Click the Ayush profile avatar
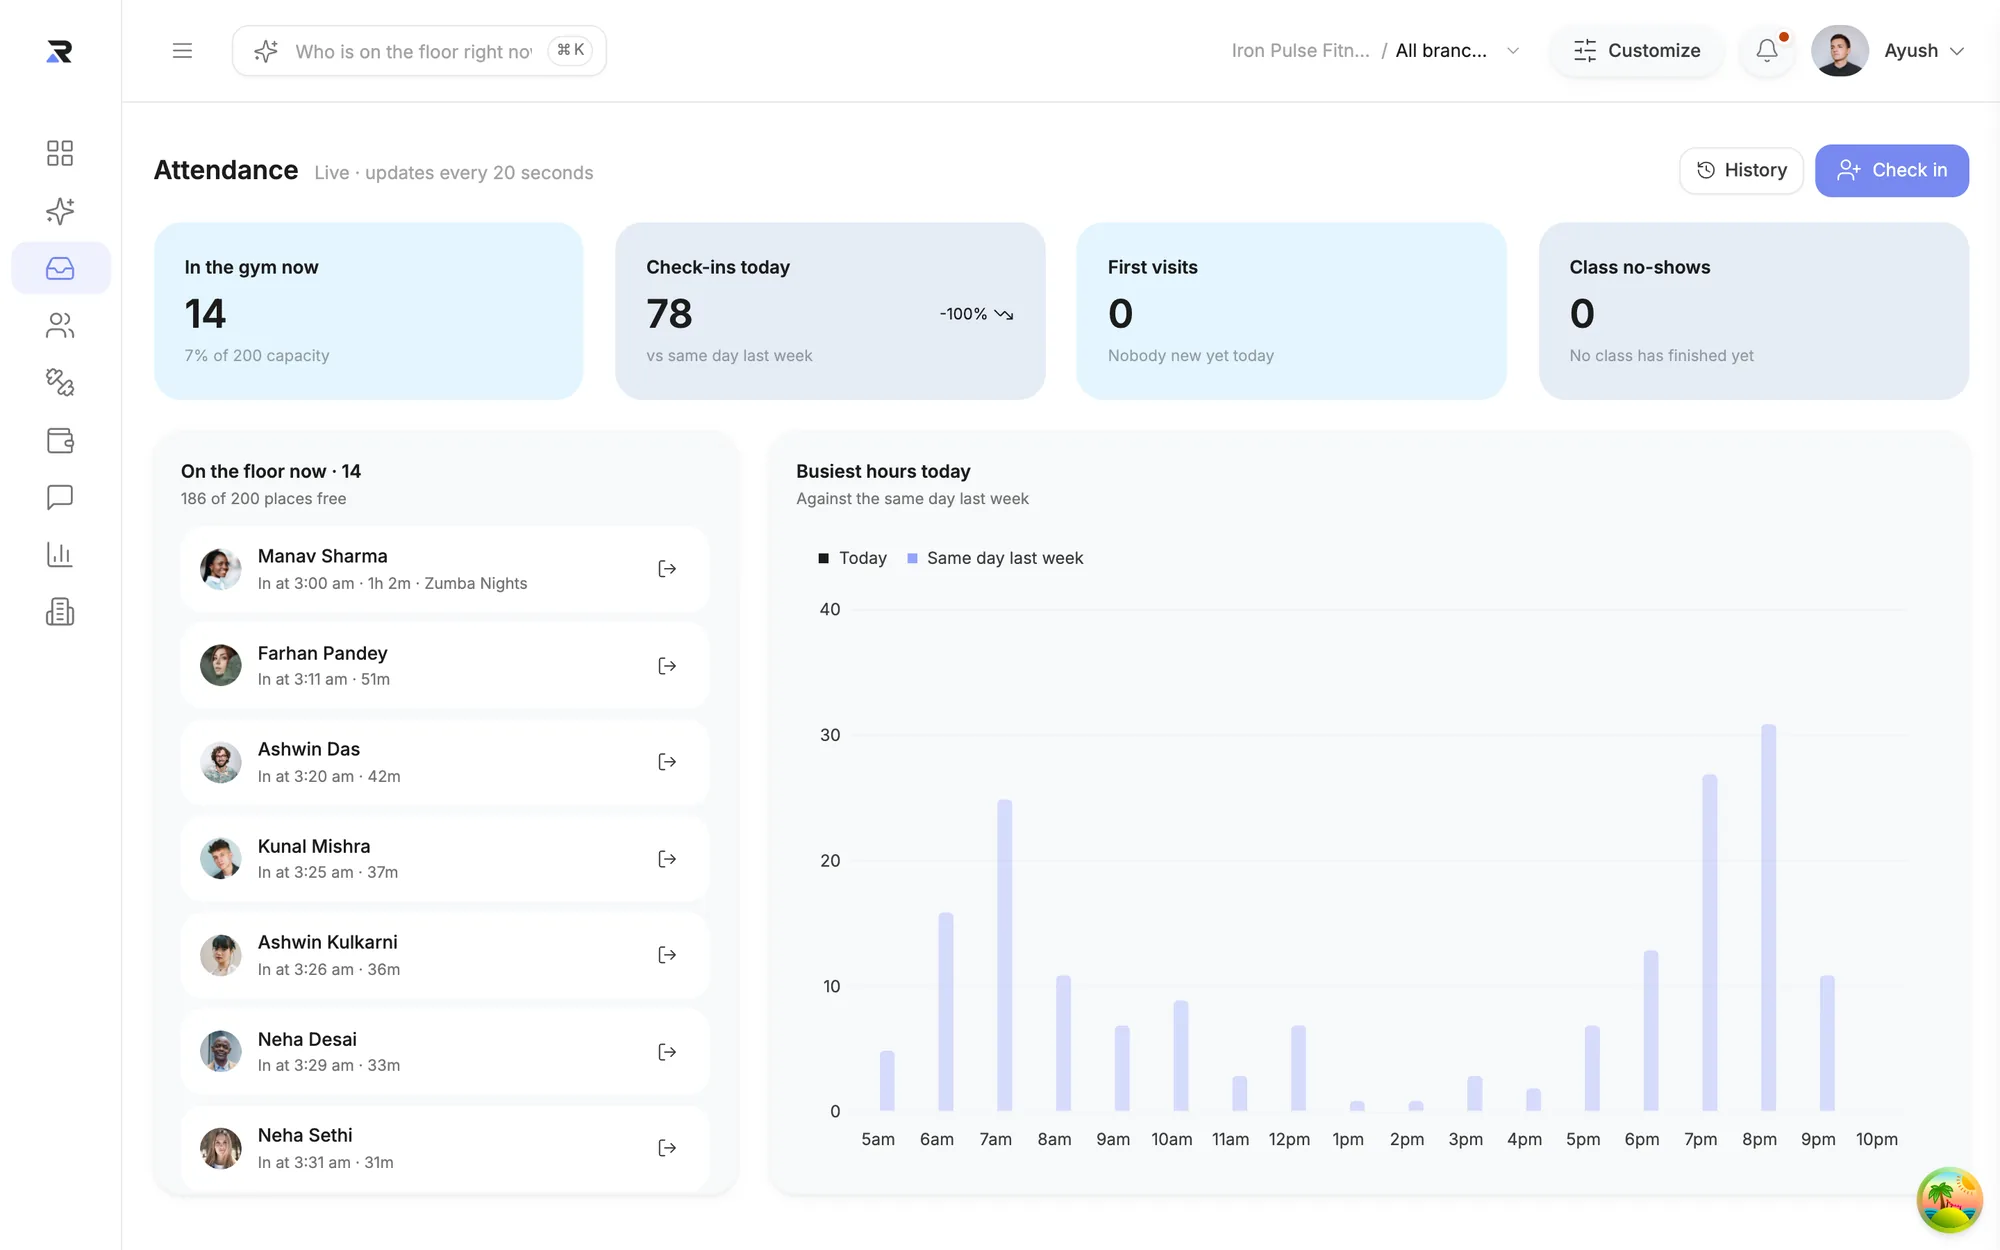 (1840, 51)
